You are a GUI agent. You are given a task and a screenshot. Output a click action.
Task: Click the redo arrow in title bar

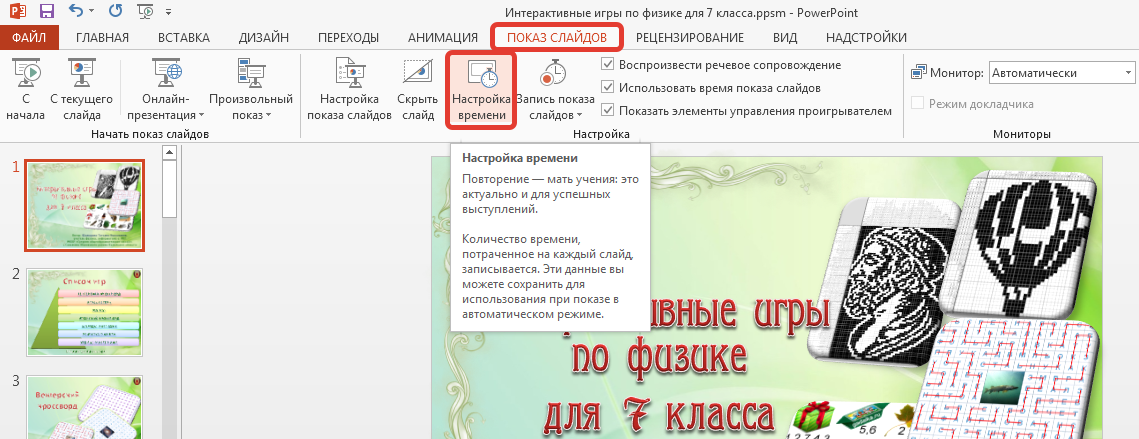(x=114, y=14)
